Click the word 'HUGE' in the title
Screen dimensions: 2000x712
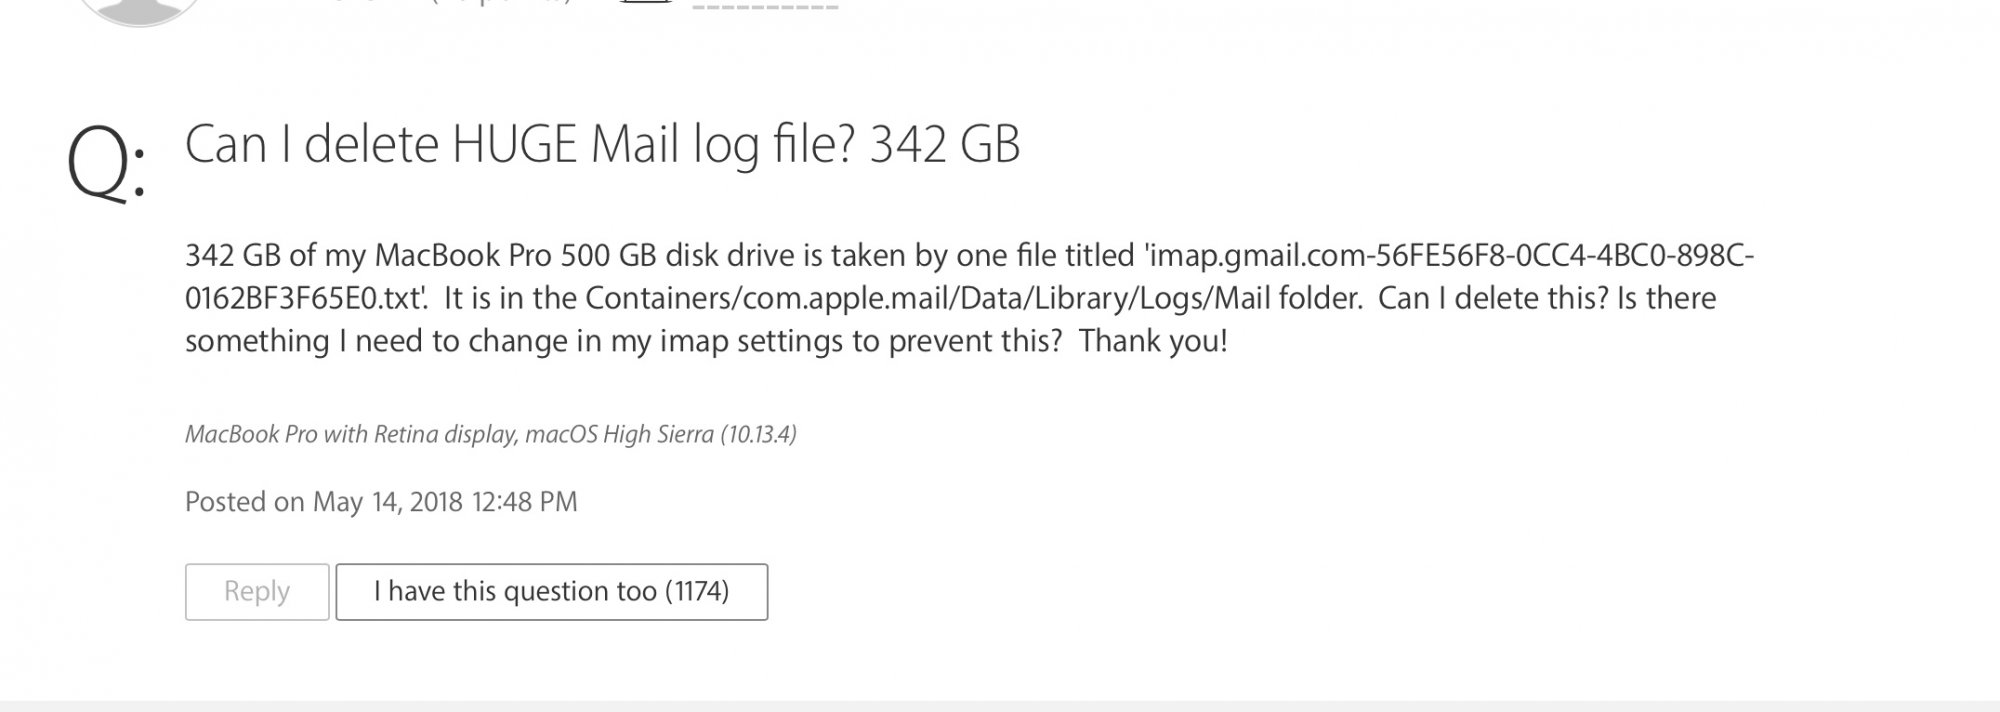pos(515,144)
